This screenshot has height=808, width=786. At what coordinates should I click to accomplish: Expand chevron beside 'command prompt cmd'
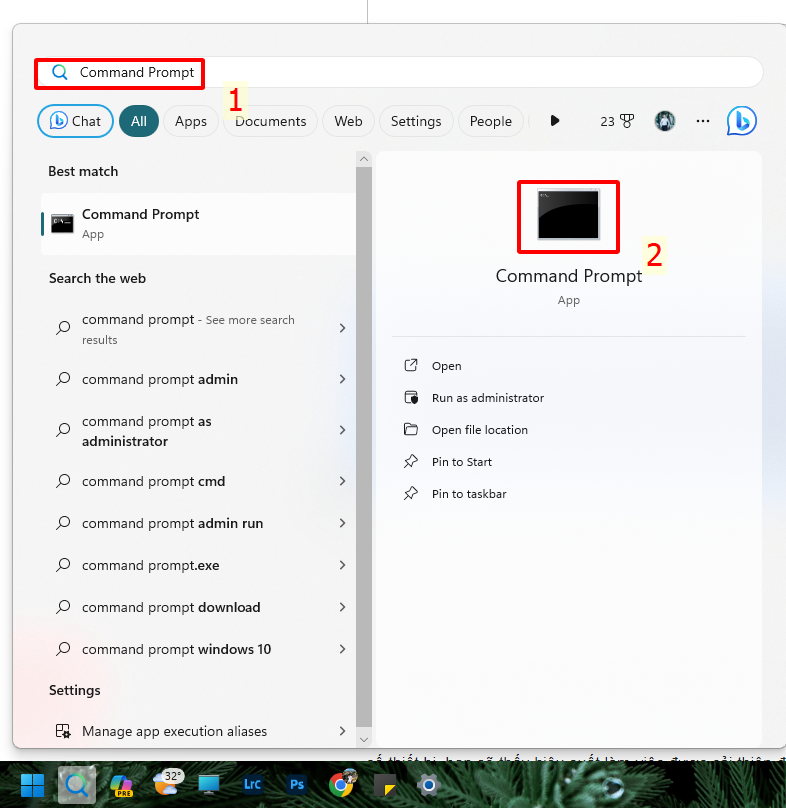pos(342,481)
